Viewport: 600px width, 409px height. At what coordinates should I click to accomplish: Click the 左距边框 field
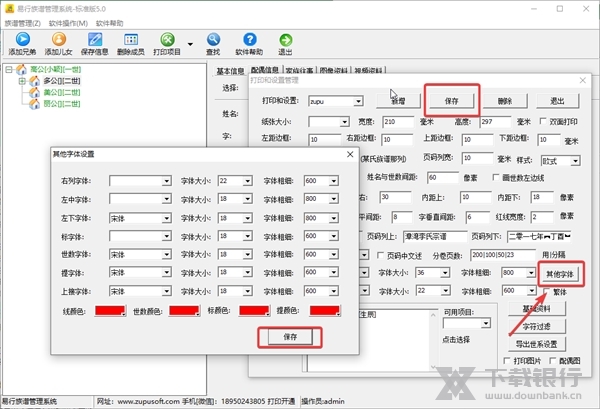pos(324,140)
